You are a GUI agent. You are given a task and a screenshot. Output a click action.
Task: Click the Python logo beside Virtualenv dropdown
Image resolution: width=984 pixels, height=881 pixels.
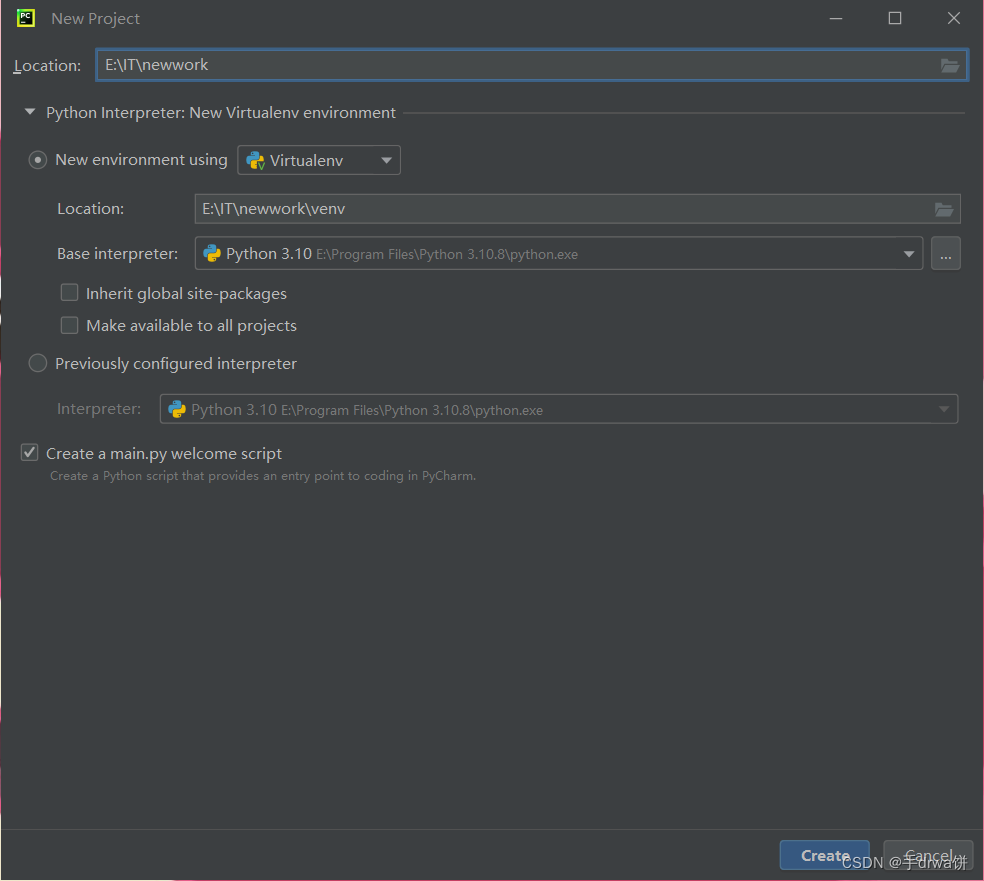point(256,160)
